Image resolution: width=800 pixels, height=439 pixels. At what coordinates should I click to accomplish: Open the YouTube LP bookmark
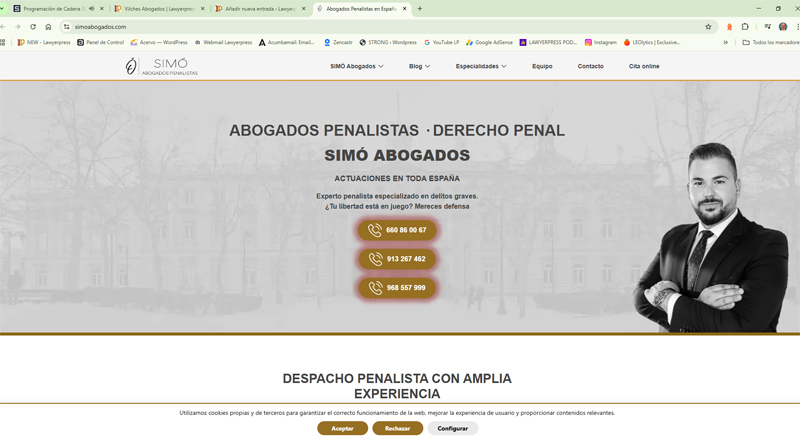point(441,42)
